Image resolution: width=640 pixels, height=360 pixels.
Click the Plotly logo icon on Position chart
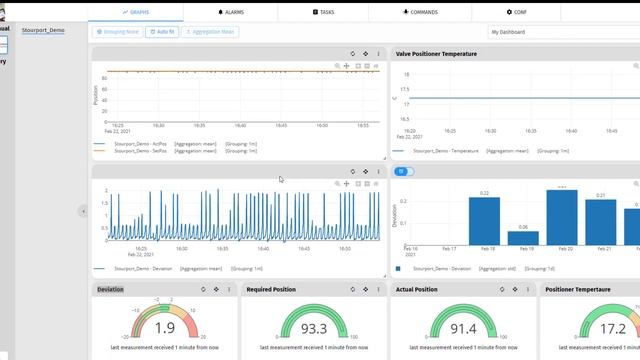click(x=376, y=66)
